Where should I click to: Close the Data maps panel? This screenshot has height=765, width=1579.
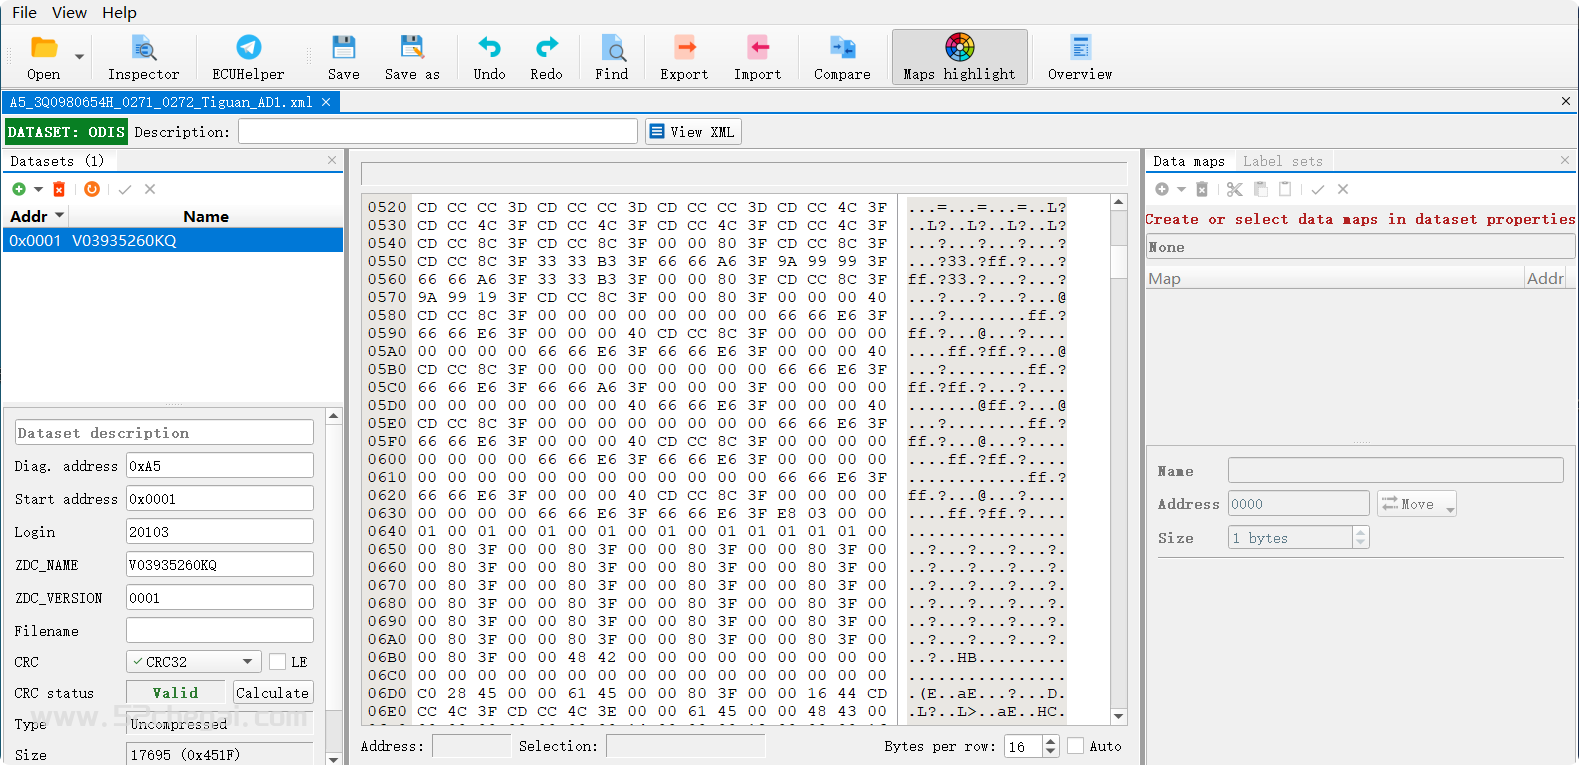[1565, 160]
